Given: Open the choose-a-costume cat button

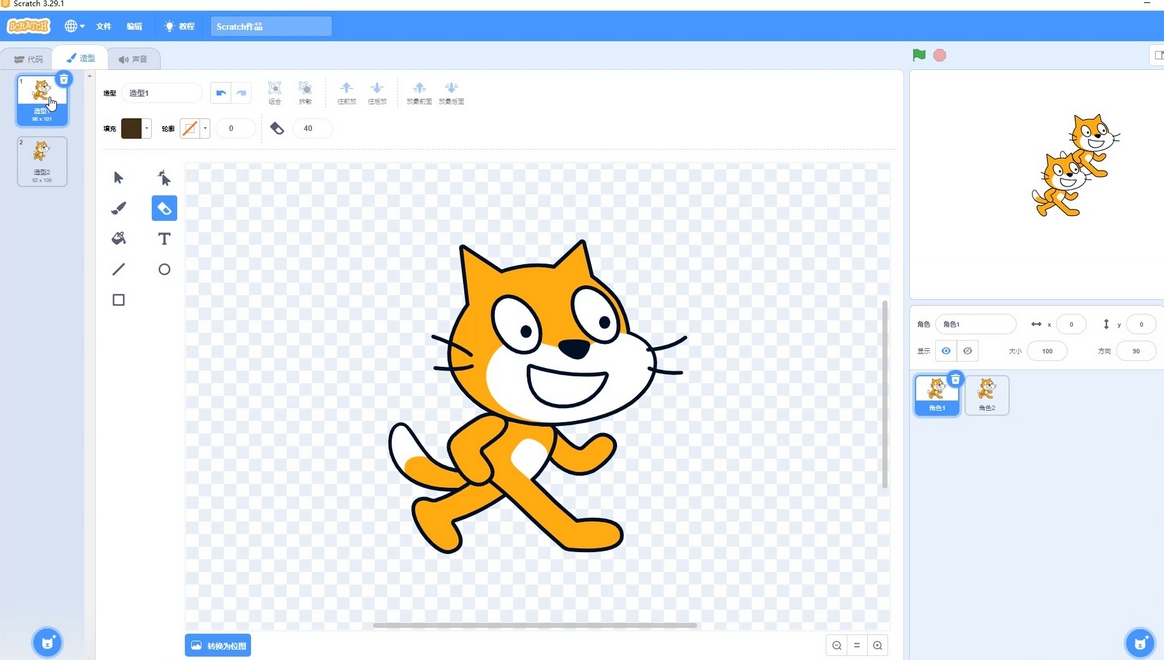Looking at the screenshot, I should [x=48, y=642].
